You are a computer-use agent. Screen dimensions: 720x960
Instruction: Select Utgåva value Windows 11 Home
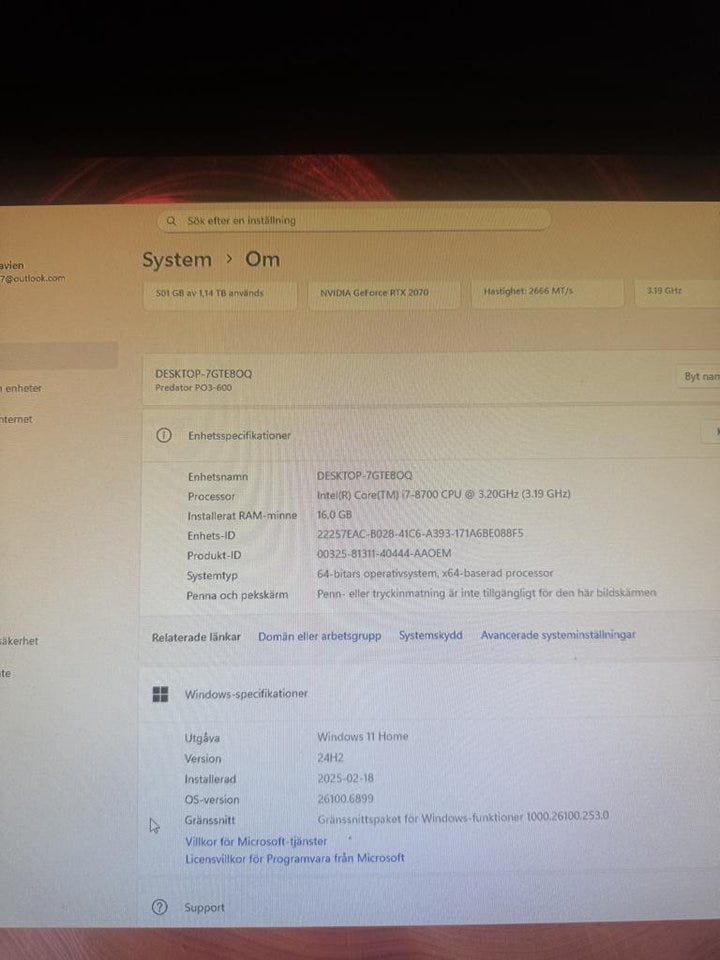click(362, 737)
